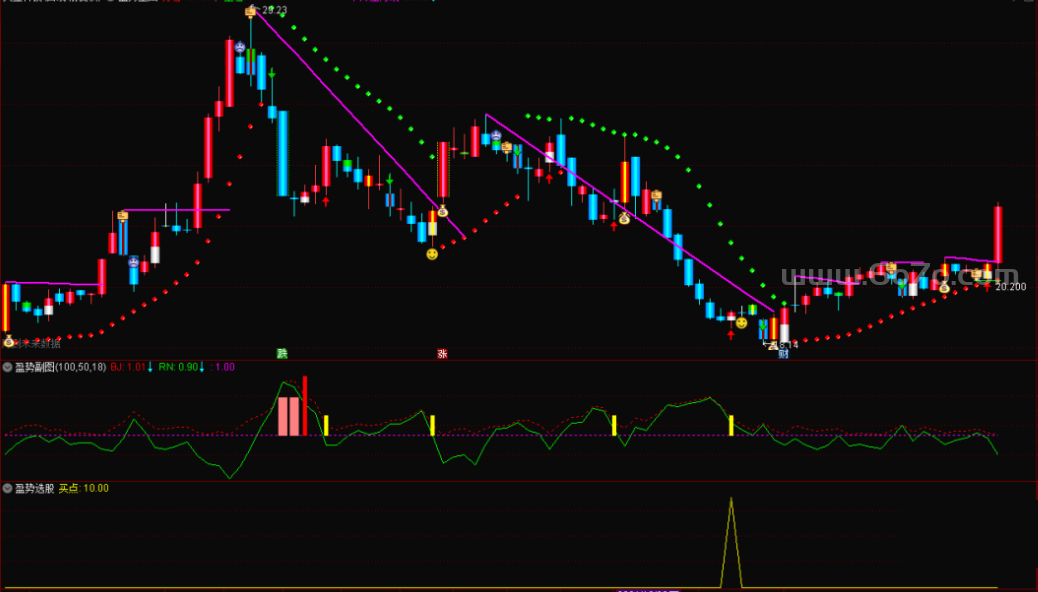This screenshot has height=592, width=1038.
Task: Click the signboard icon beside 29.23 high
Action: [250, 12]
